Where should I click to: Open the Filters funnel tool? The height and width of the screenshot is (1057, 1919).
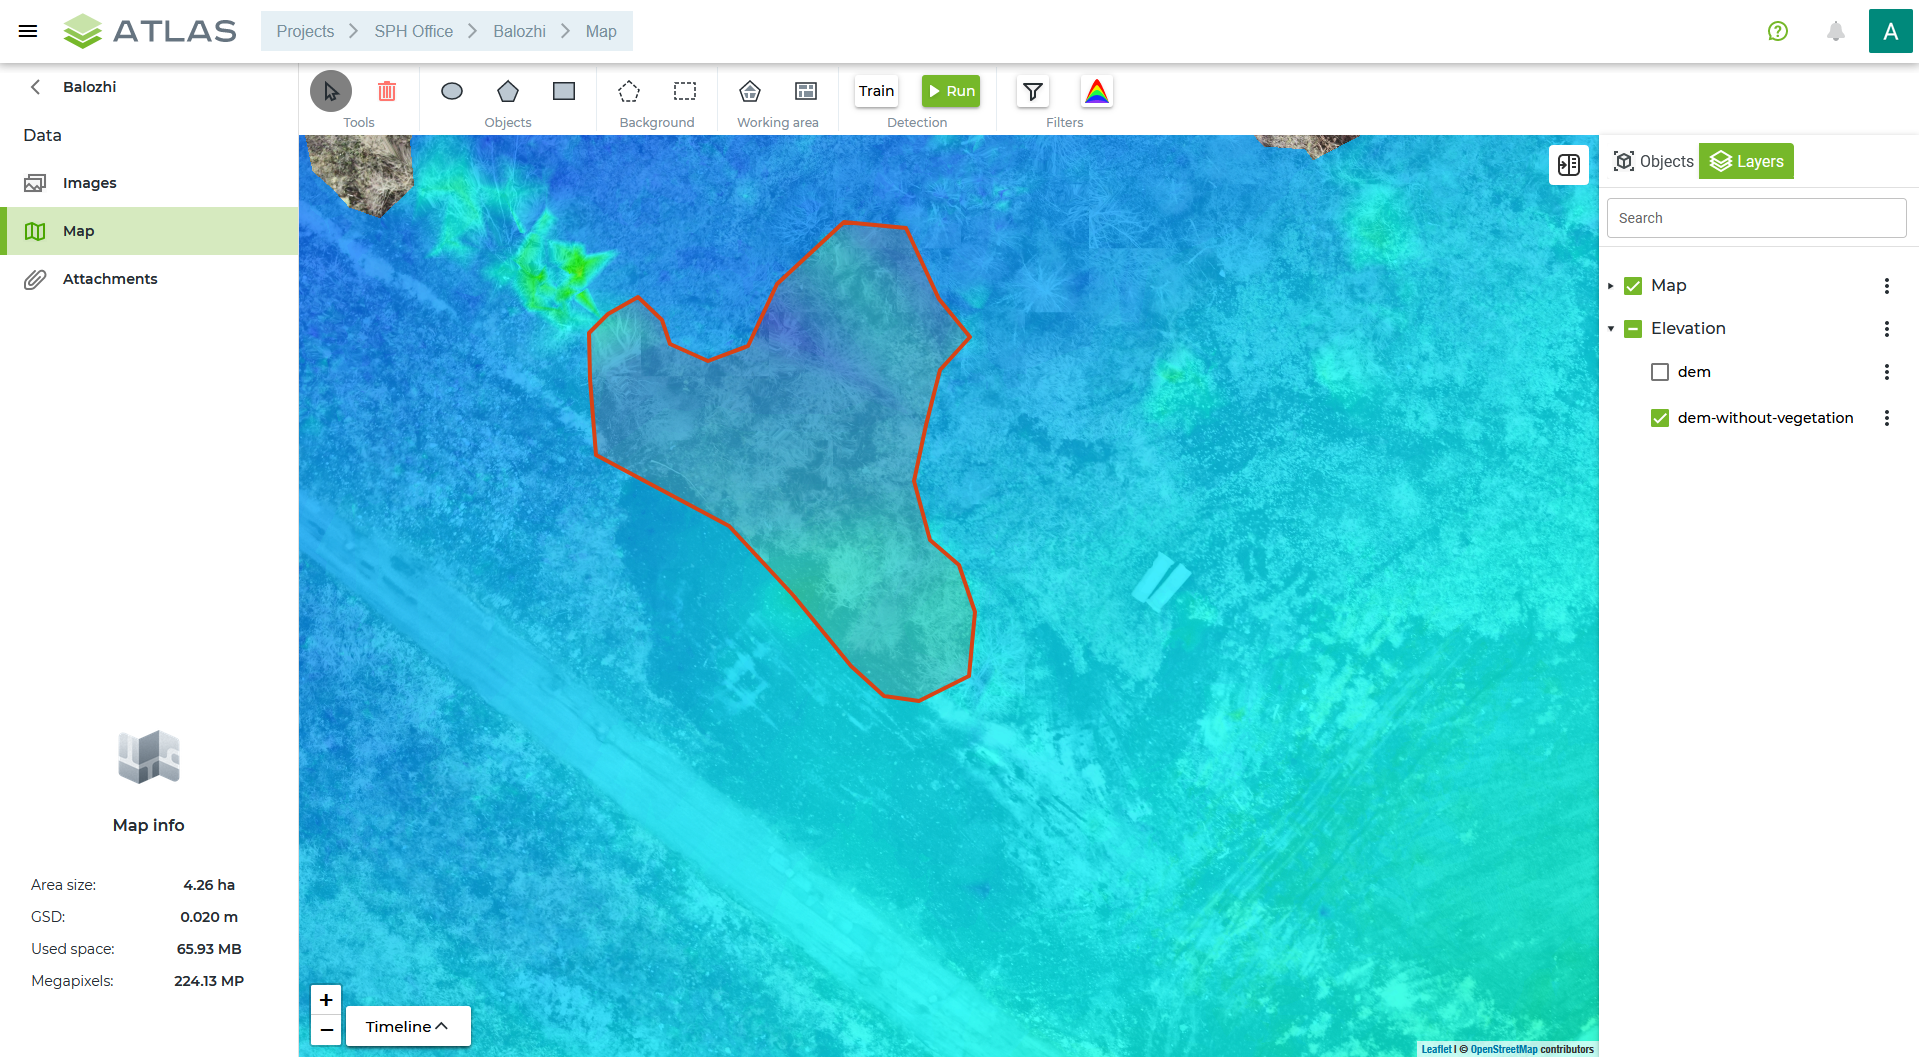tap(1033, 91)
